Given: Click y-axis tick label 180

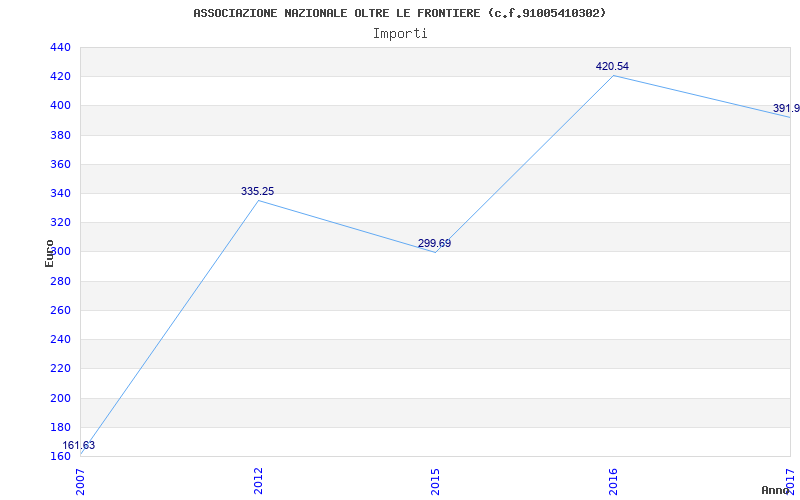Looking at the screenshot, I should click(60, 427).
